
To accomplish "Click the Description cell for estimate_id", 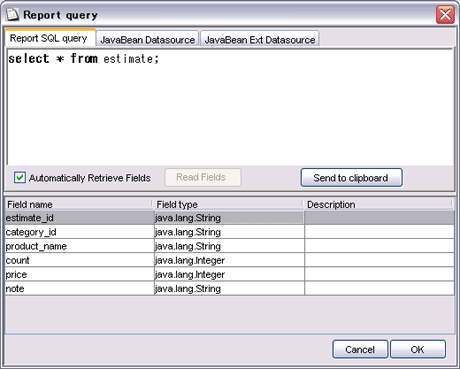I will pyautogui.click(x=379, y=218).
